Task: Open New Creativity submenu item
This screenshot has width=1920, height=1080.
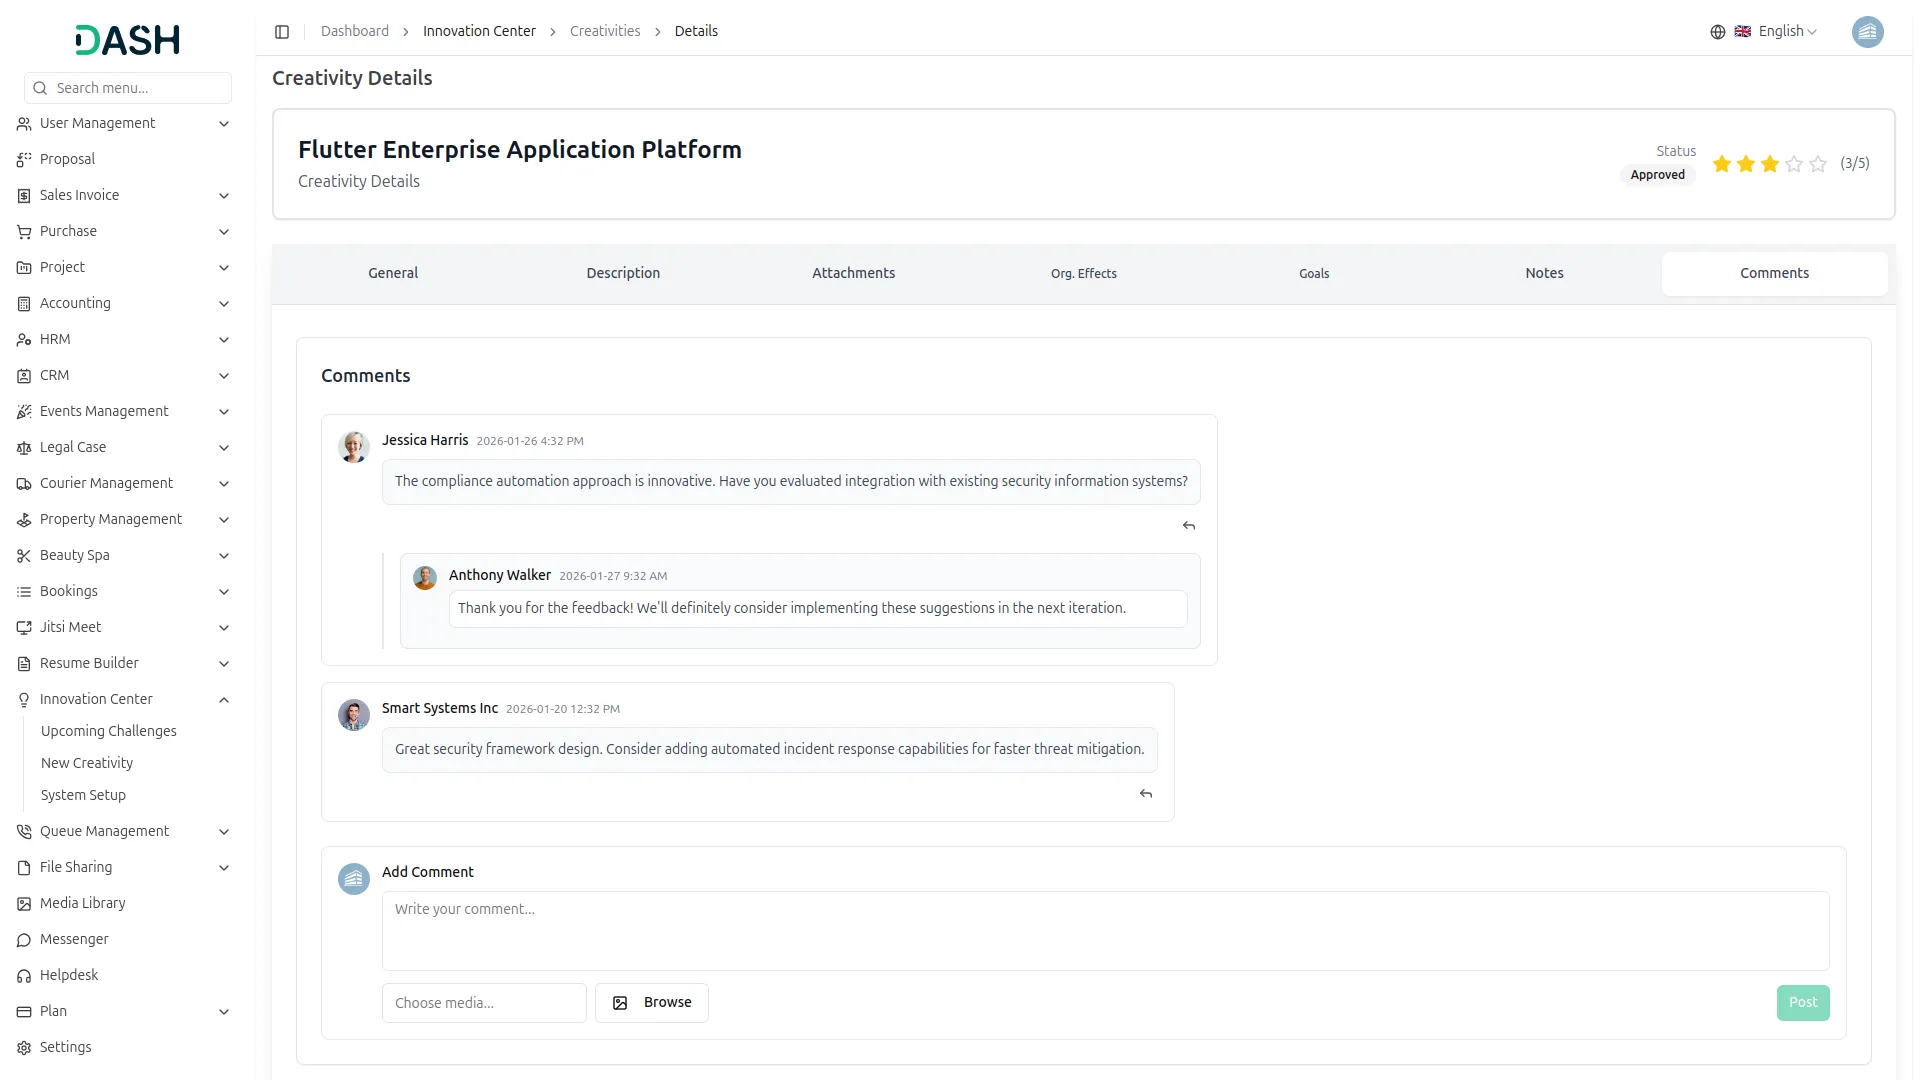Action: pos(87,764)
